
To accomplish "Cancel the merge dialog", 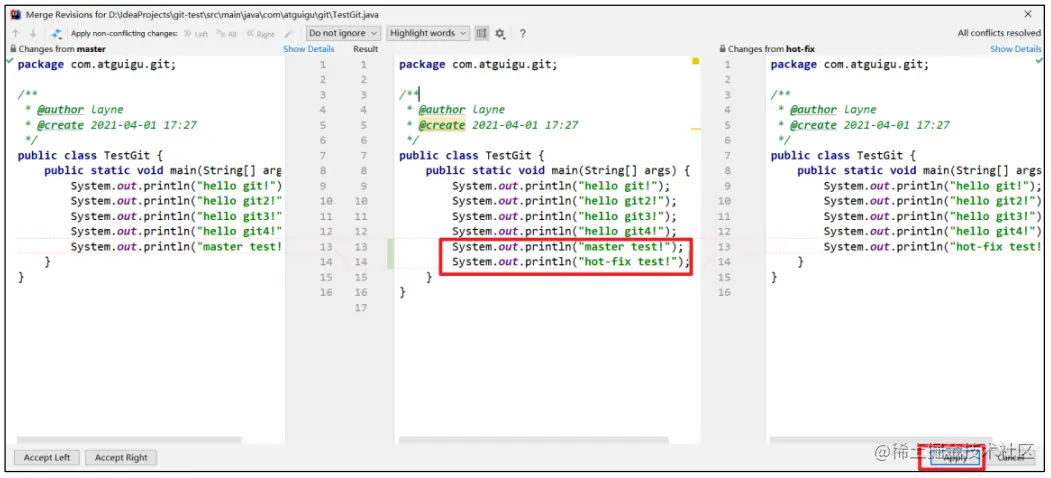I will click(x=1011, y=458).
